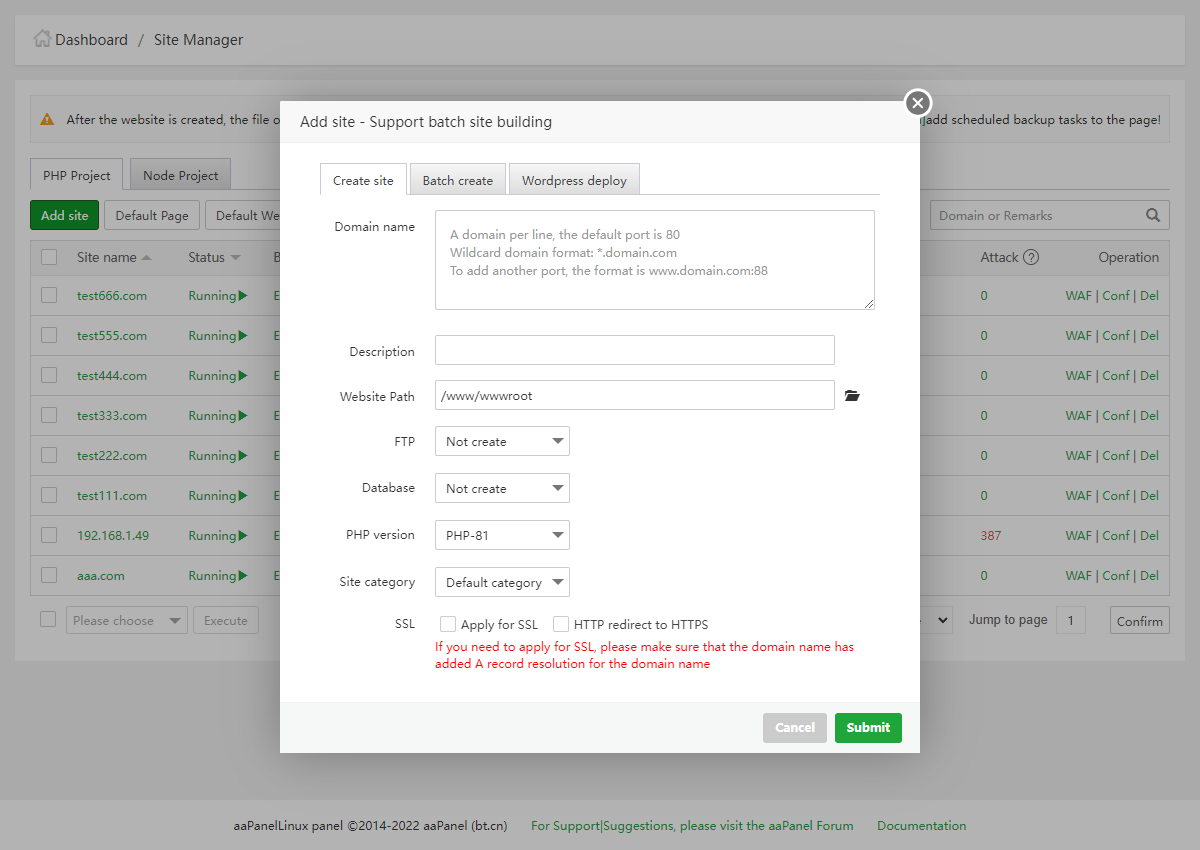Select the checkbox for aaa.com row
1200x850 pixels.
[x=49, y=575]
